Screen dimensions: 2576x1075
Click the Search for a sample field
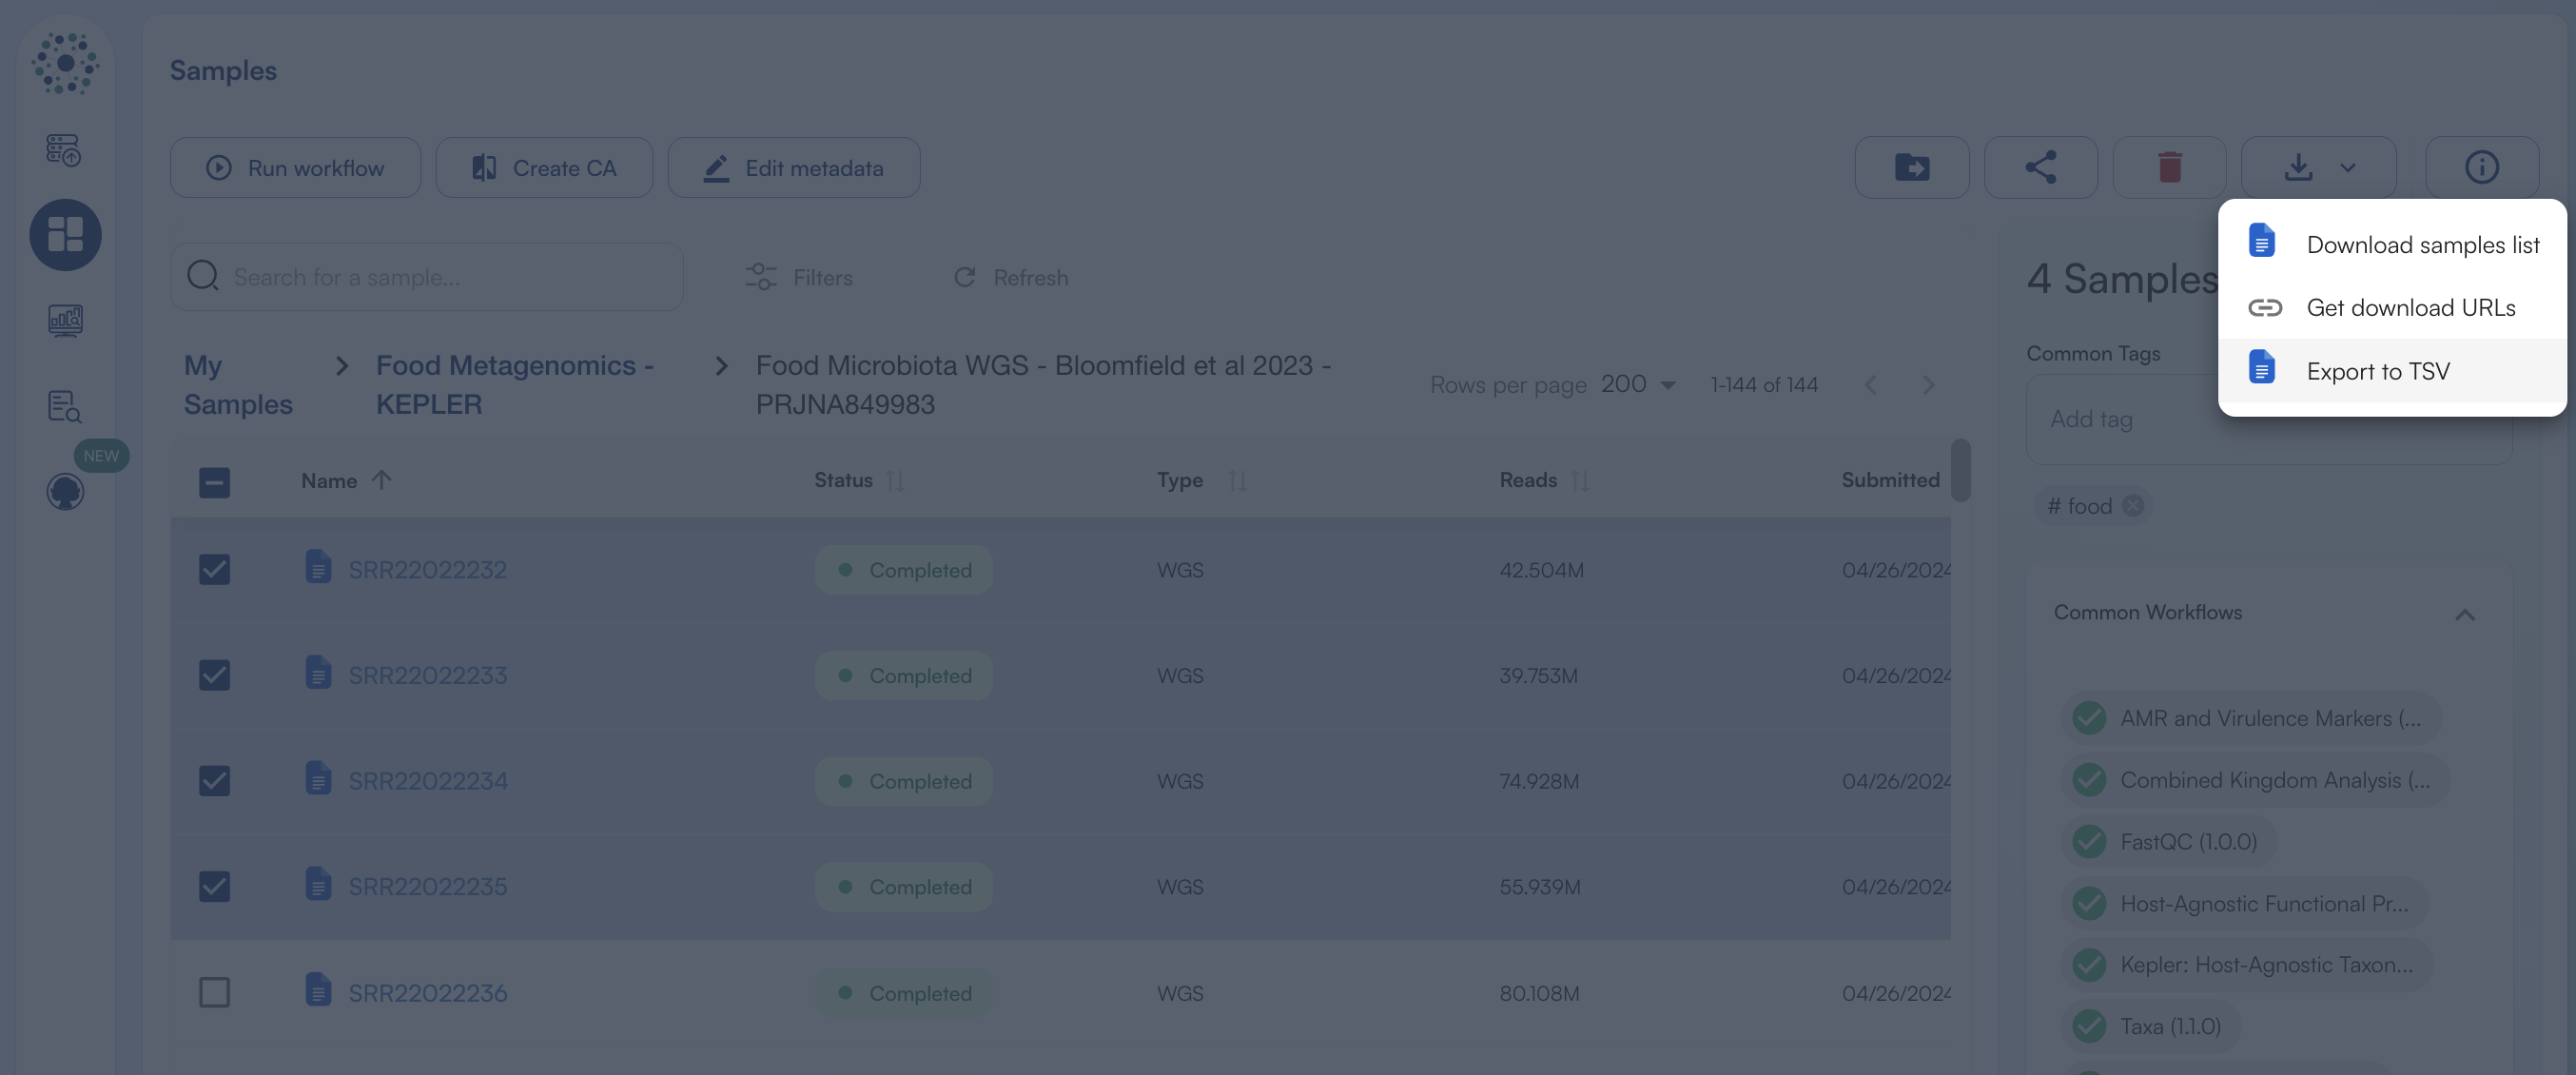coord(427,276)
